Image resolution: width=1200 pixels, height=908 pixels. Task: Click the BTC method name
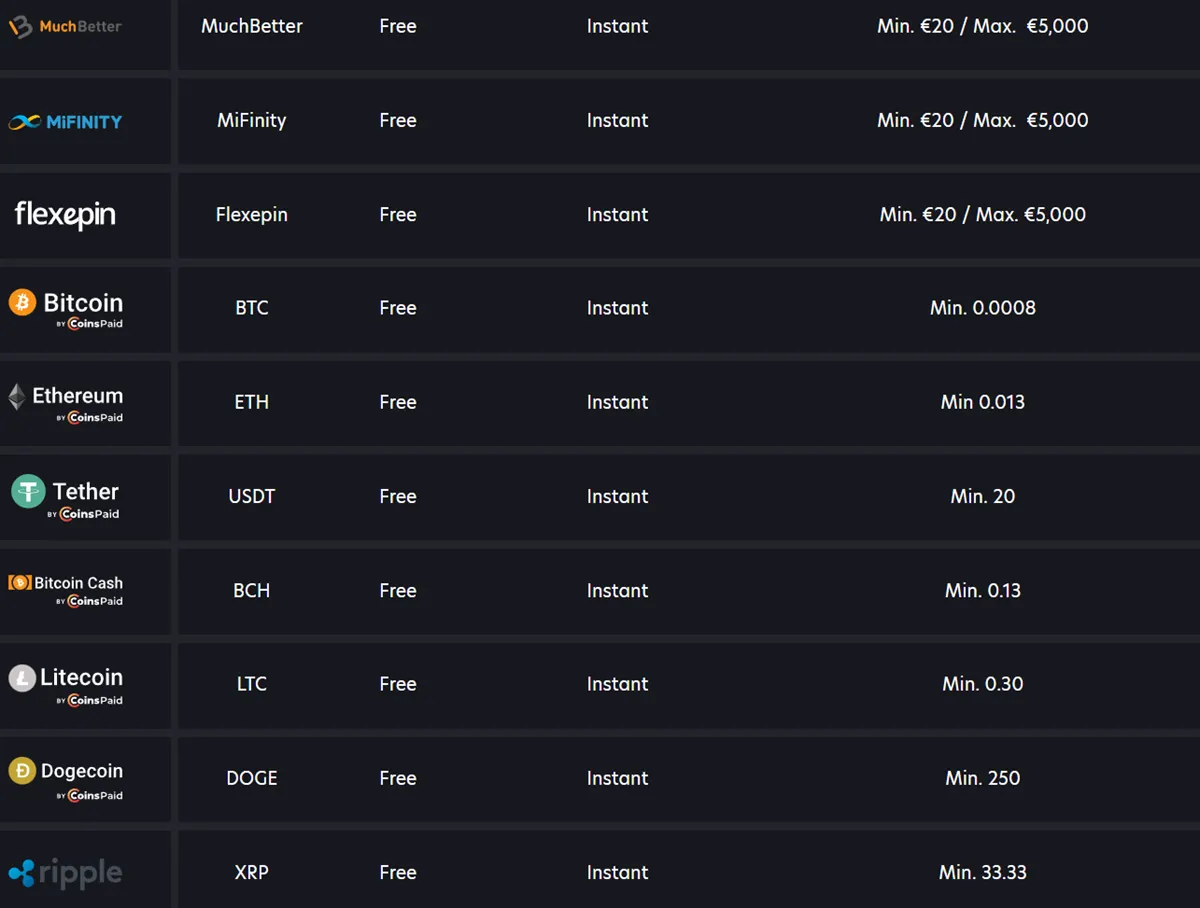coord(252,308)
